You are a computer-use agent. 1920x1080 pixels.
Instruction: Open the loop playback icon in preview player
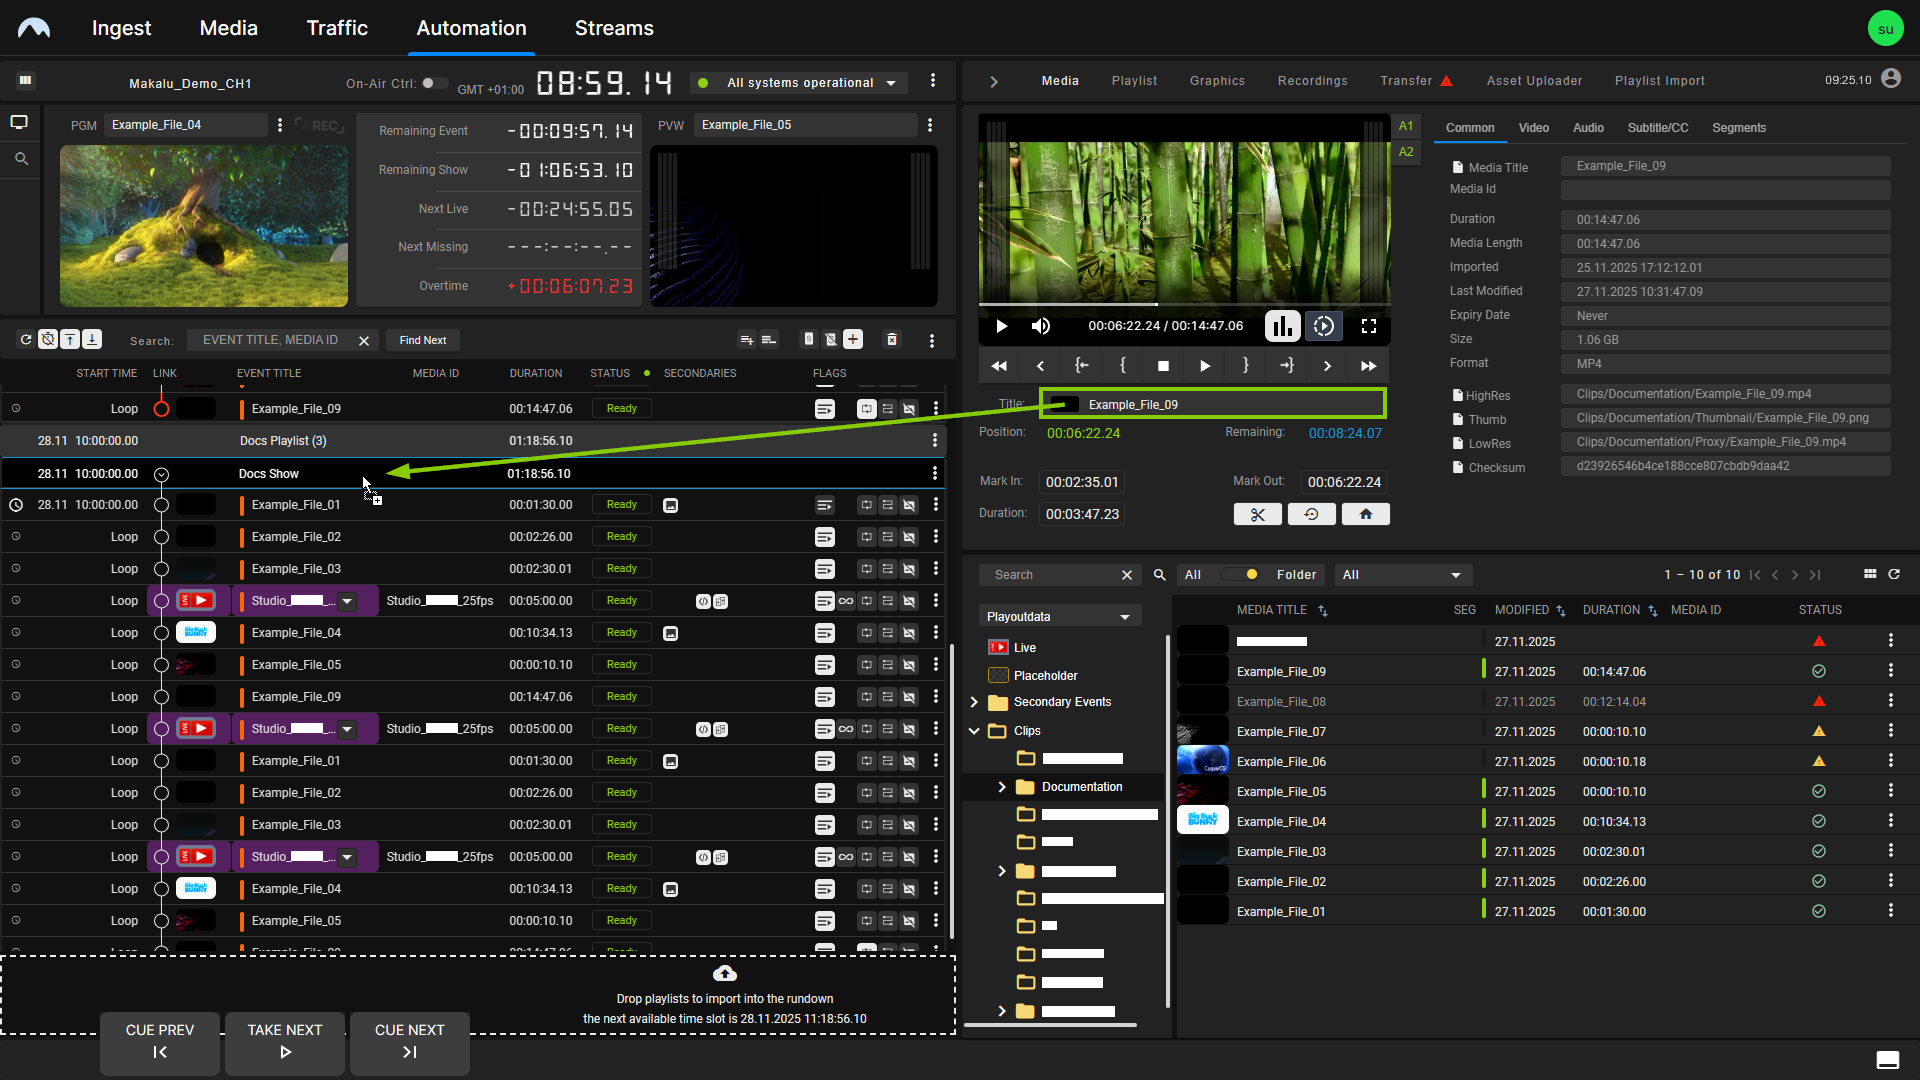point(1325,325)
